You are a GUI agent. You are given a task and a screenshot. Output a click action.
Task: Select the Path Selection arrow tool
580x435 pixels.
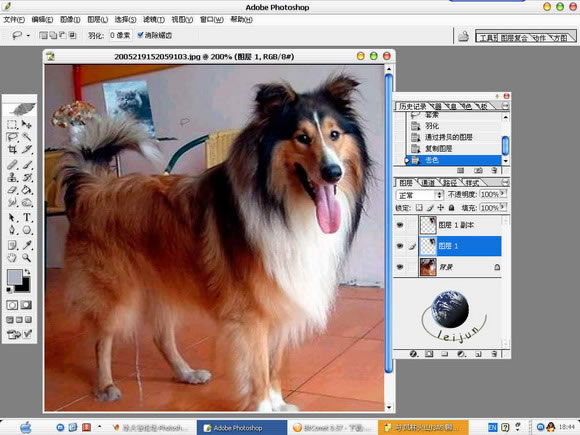(x=12, y=218)
